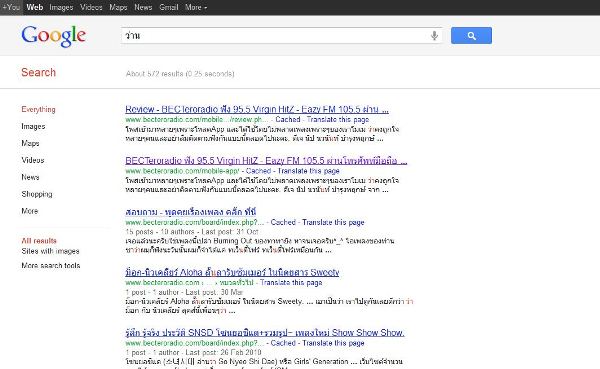Filter results by Shopping in sidebar
600x369 pixels.
pos(37,194)
